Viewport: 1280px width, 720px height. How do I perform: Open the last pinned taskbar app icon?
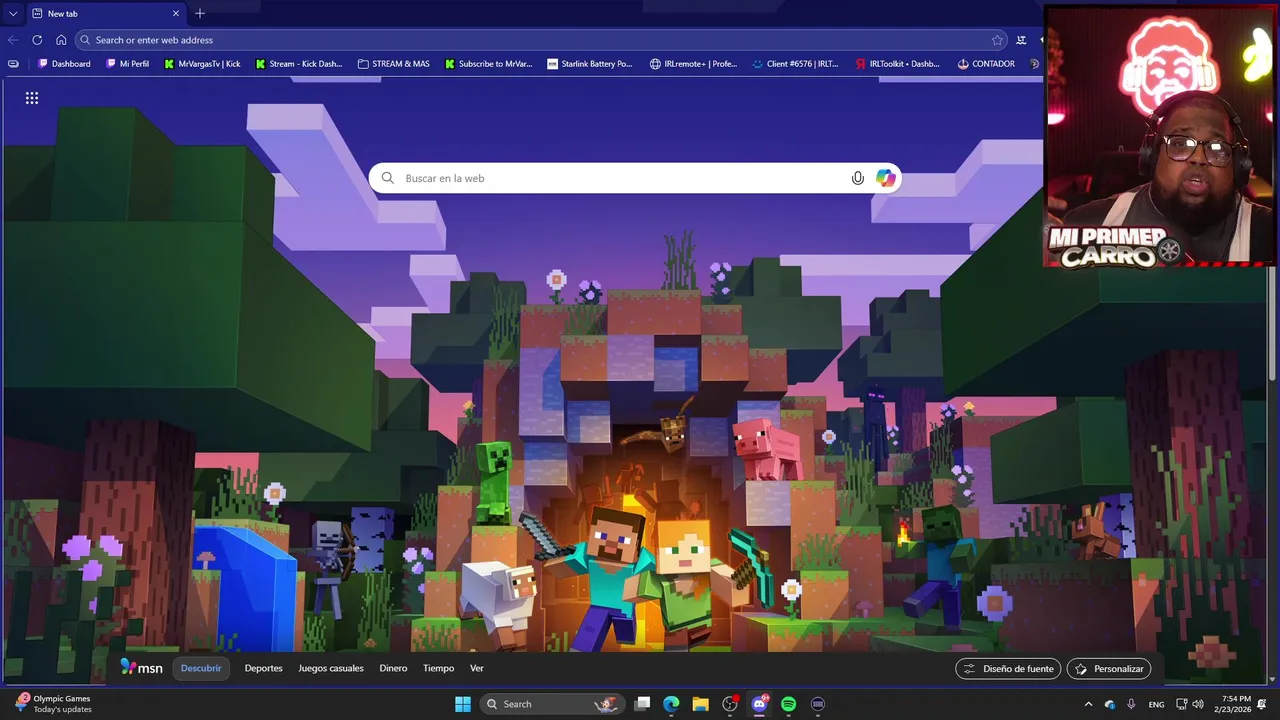tap(818, 704)
